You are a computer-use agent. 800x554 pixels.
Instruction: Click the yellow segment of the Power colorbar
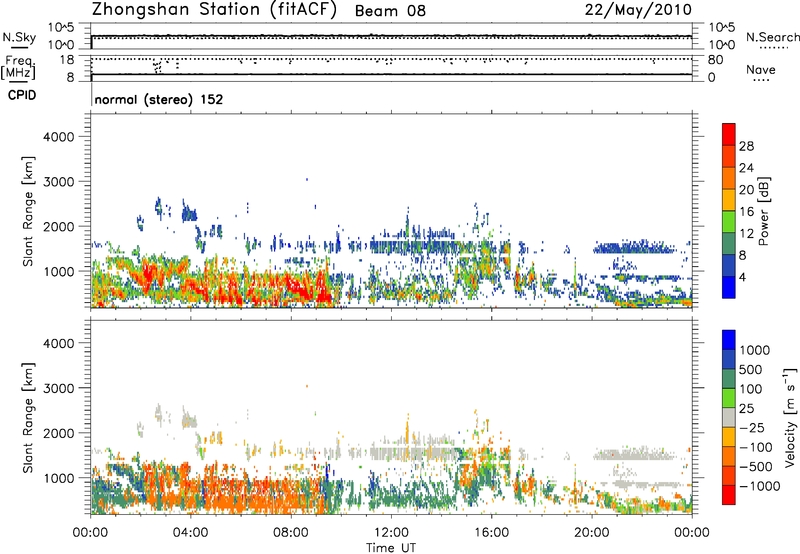point(729,200)
